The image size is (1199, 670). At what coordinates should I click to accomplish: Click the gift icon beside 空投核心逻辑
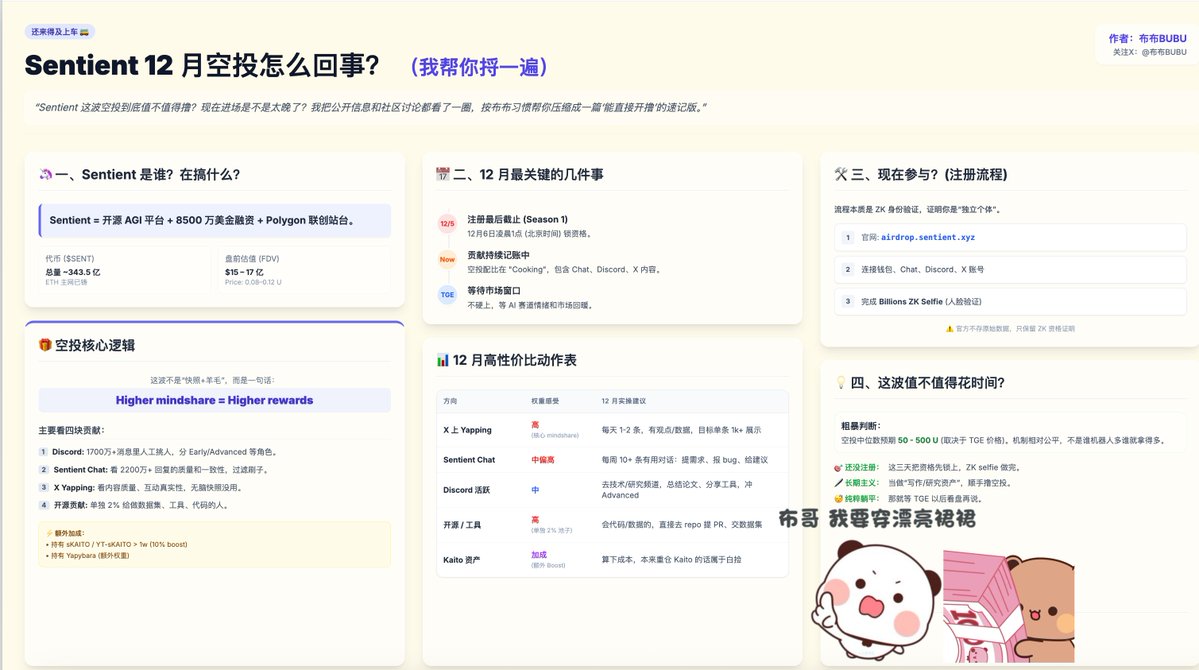[45, 345]
